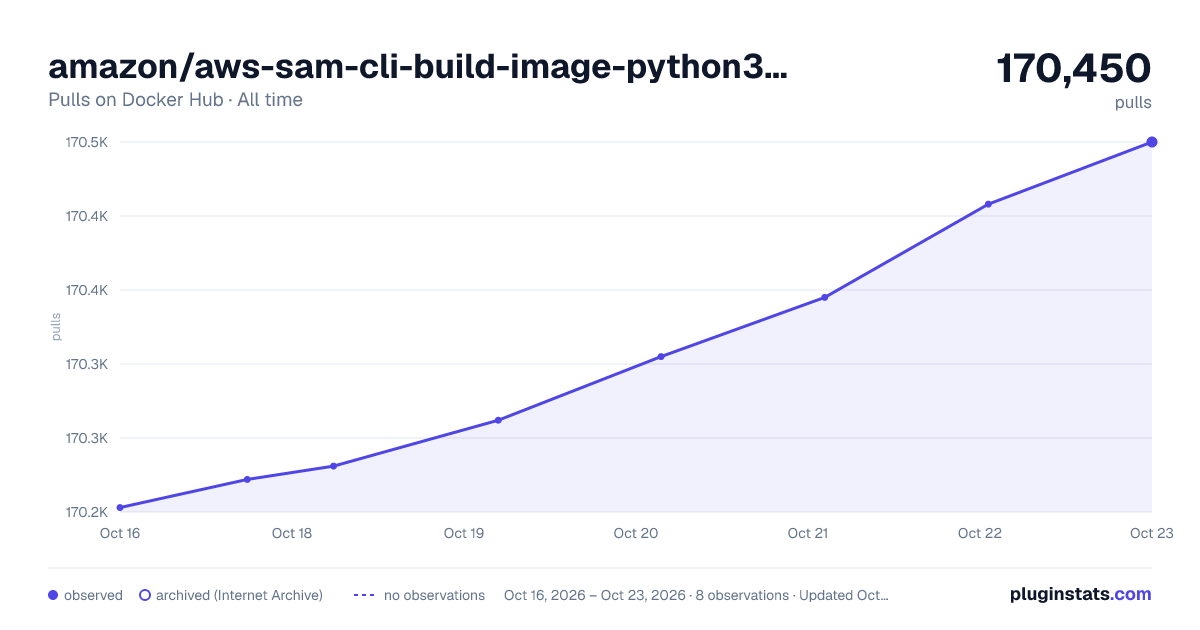Select the first data point at Oct 16
1200x630 pixels.
point(120,508)
